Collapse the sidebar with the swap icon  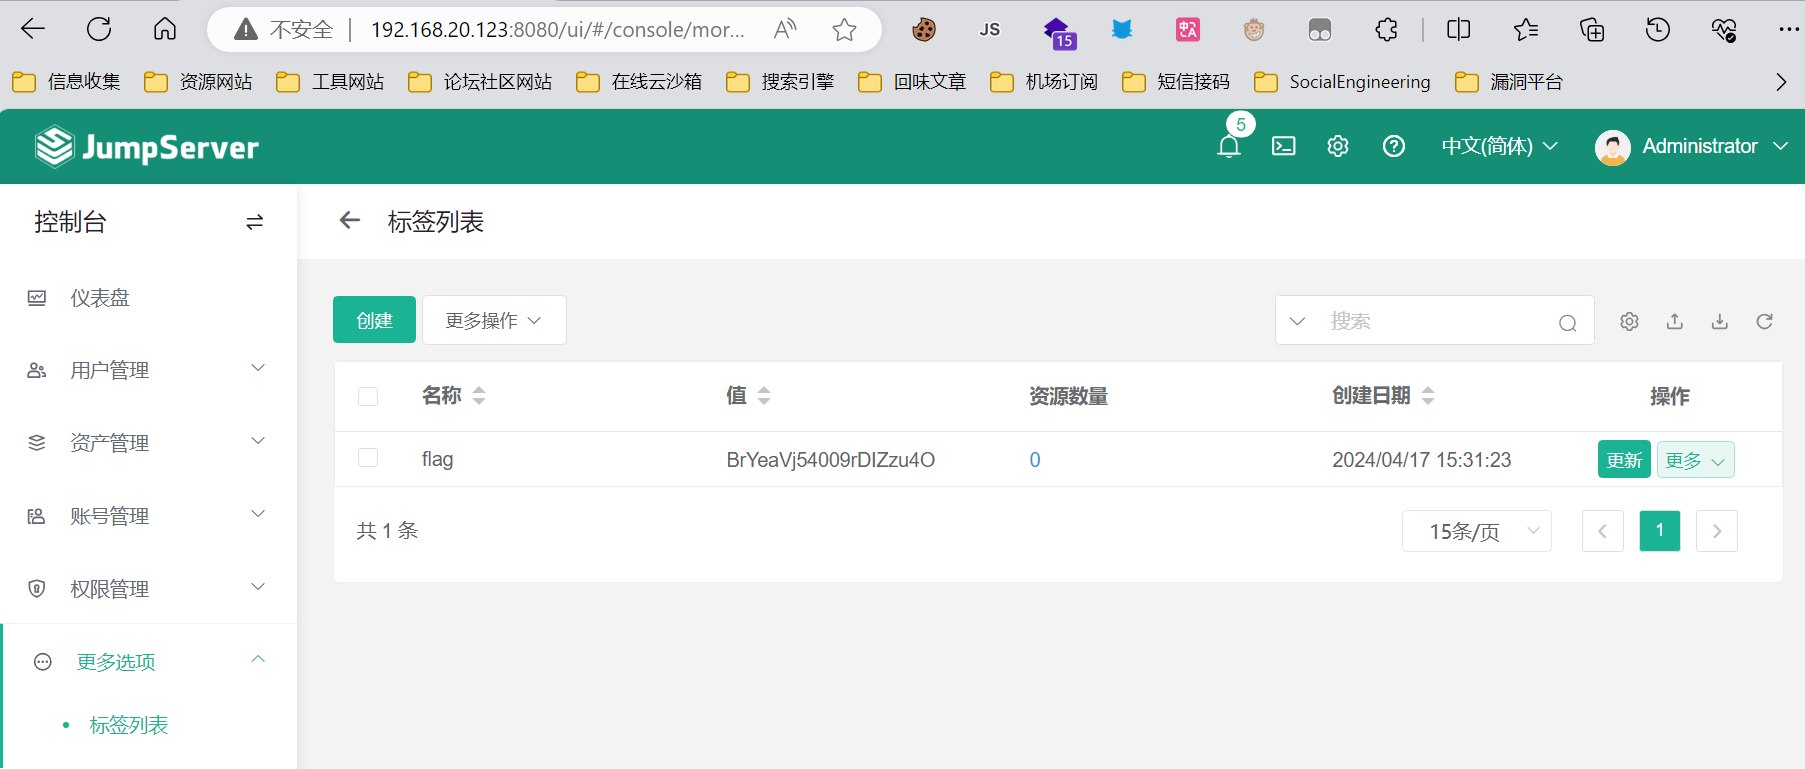click(x=255, y=222)
